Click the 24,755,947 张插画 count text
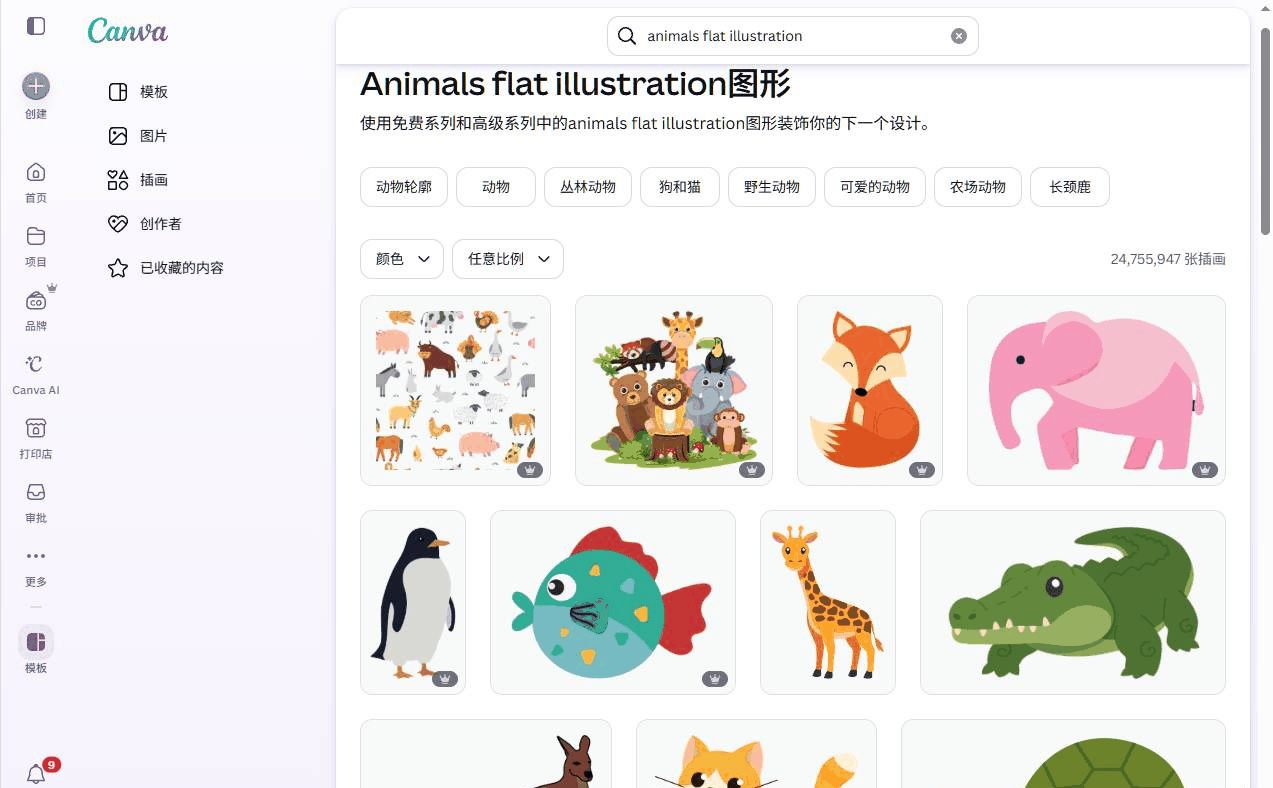The height and width of the screenshot is (788, 1273). [x=1168, y=259]
